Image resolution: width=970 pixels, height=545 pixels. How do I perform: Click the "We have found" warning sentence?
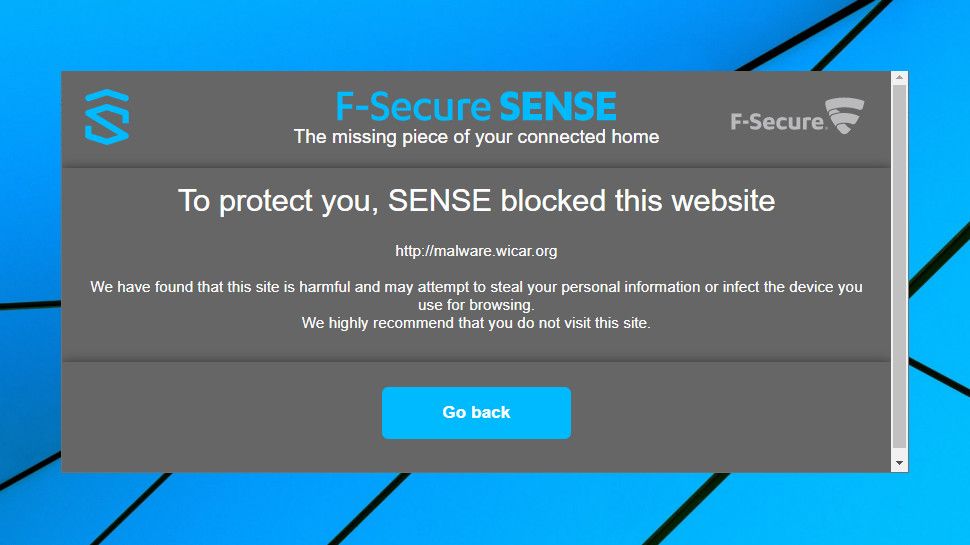point(476,287)
